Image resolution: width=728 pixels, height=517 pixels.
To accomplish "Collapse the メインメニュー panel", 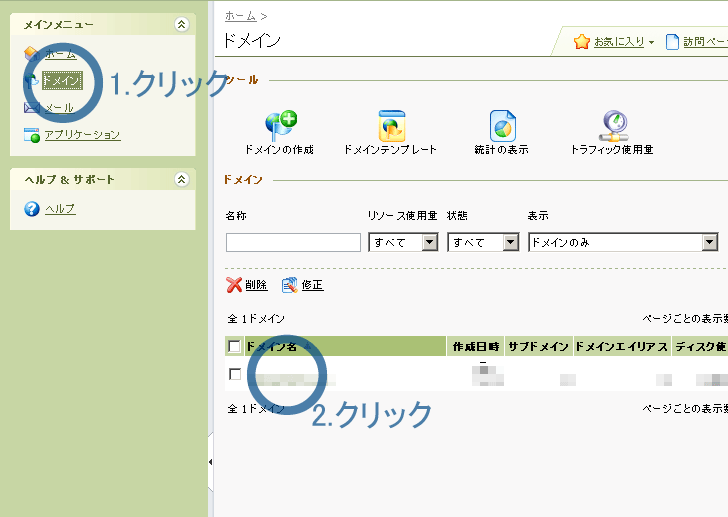I will [x=182, y=24].
